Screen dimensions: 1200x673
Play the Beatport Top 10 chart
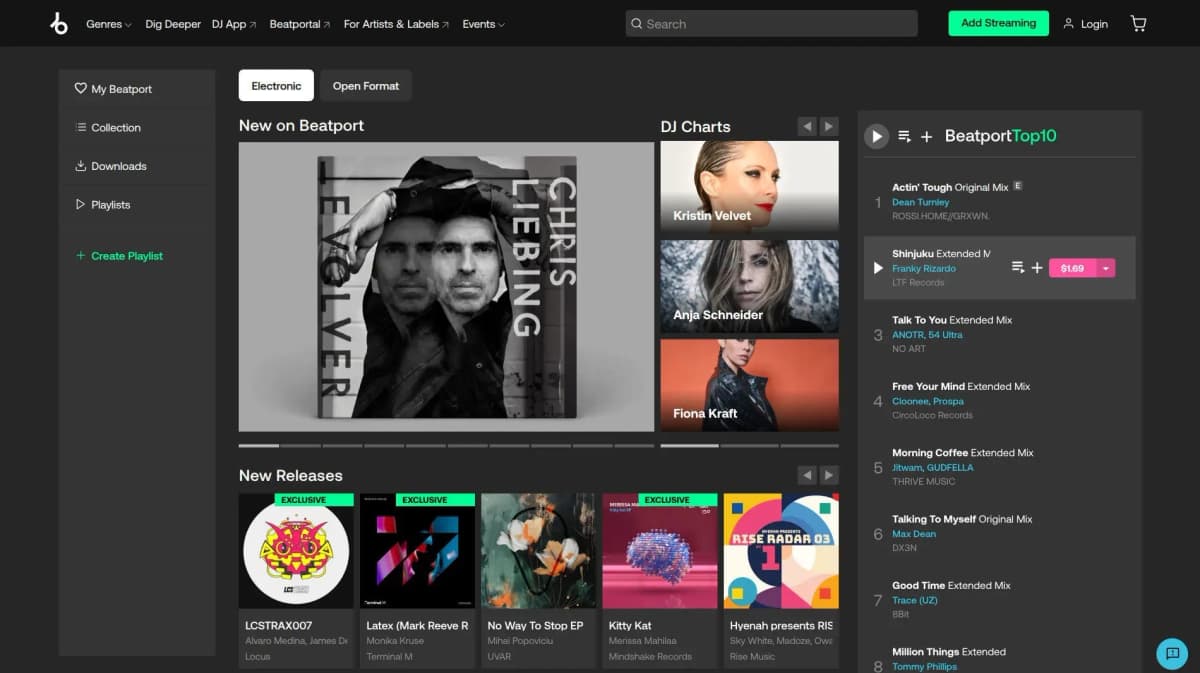877,136
